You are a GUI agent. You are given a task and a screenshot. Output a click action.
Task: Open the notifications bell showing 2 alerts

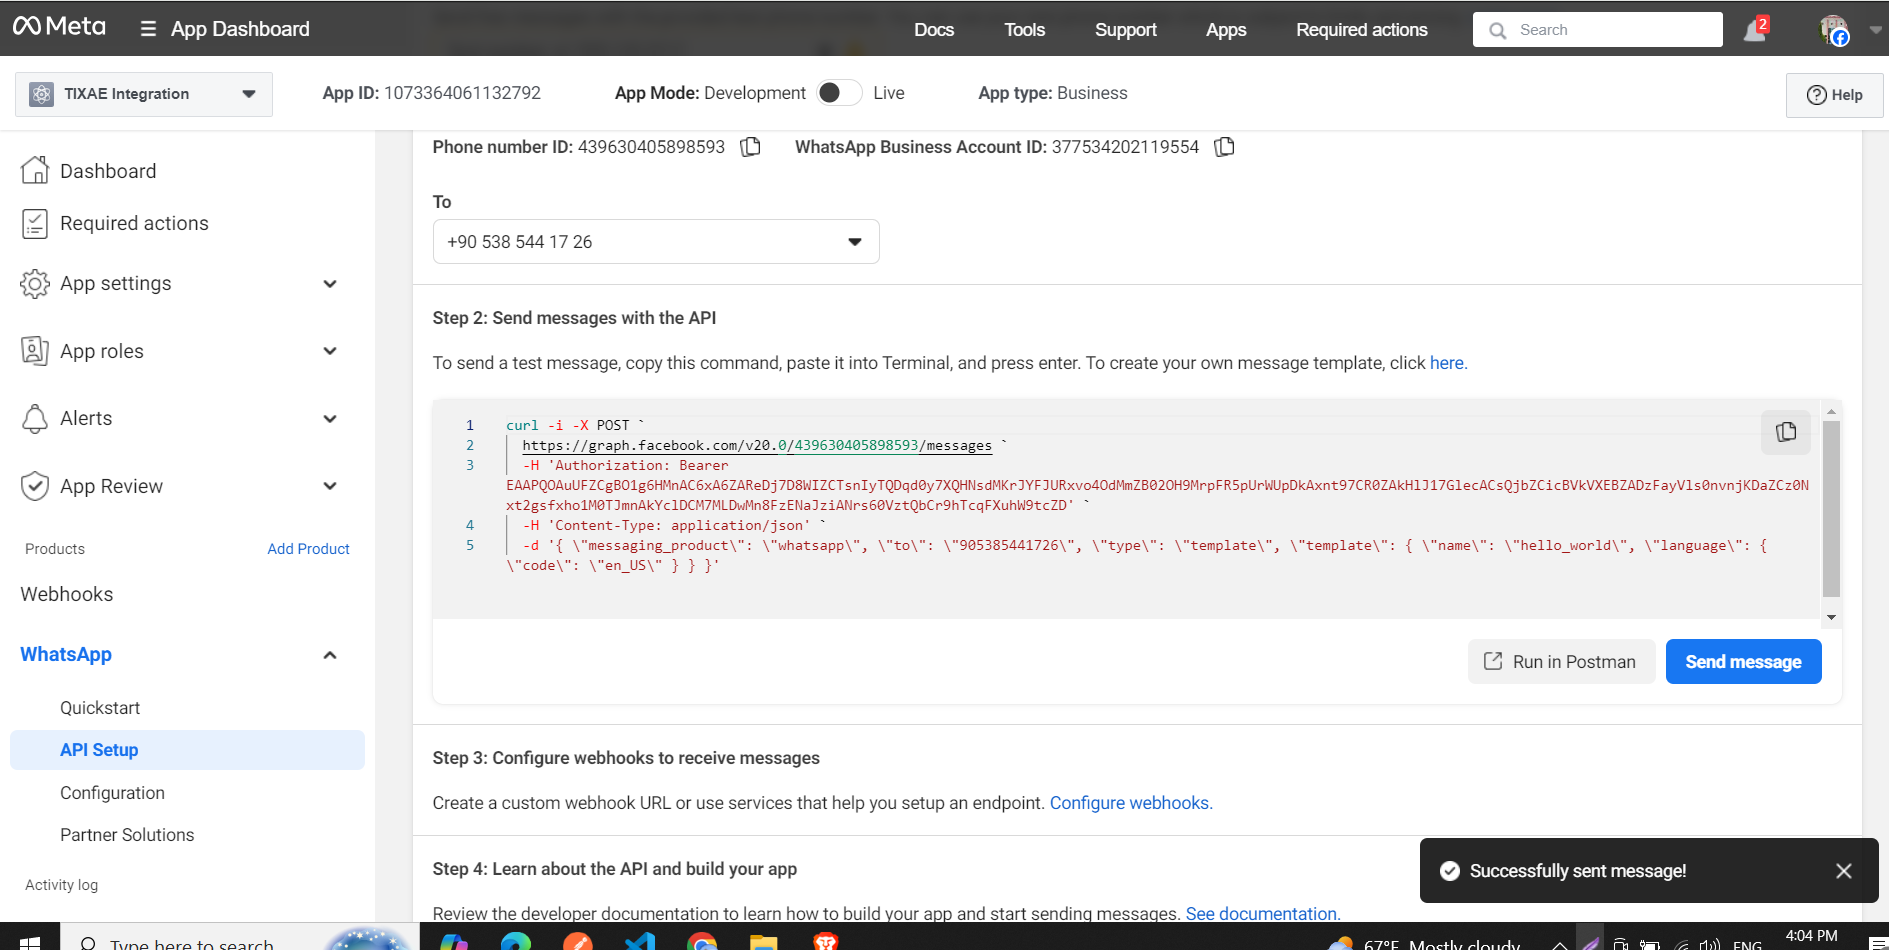(x=1754, y=29)
